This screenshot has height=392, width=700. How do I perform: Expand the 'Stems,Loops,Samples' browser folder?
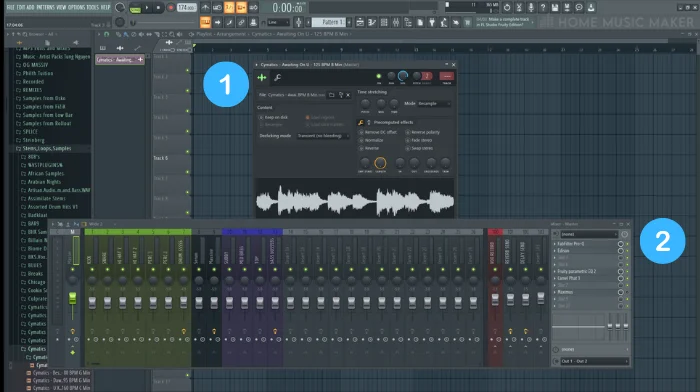pyautogui.click(x=46, y=148)
